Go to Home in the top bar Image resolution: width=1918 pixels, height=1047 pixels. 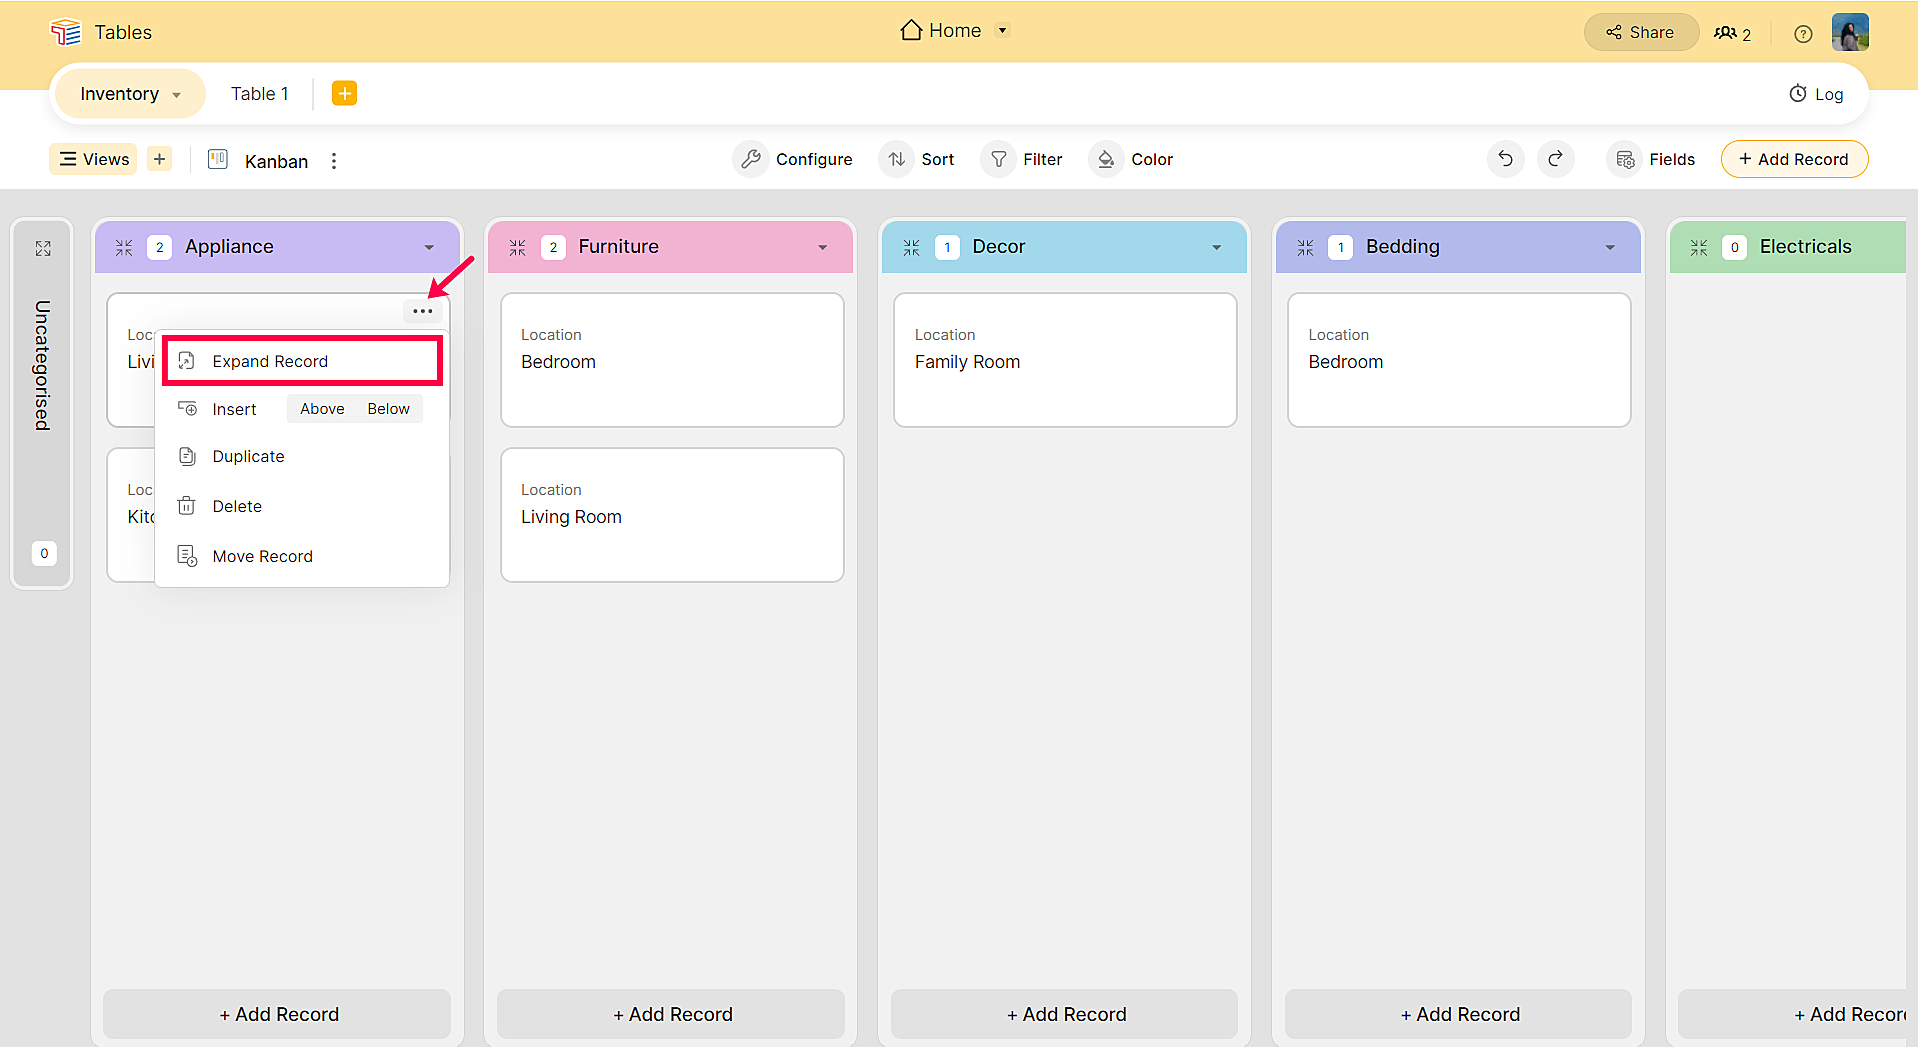pyautogui.click(x=941, y=30)
